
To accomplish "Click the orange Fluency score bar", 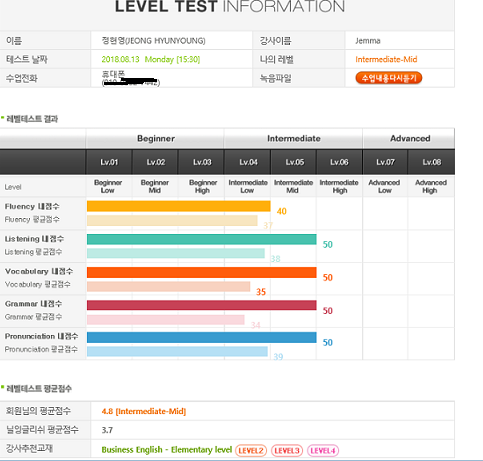I will click(x=179, y=206).
